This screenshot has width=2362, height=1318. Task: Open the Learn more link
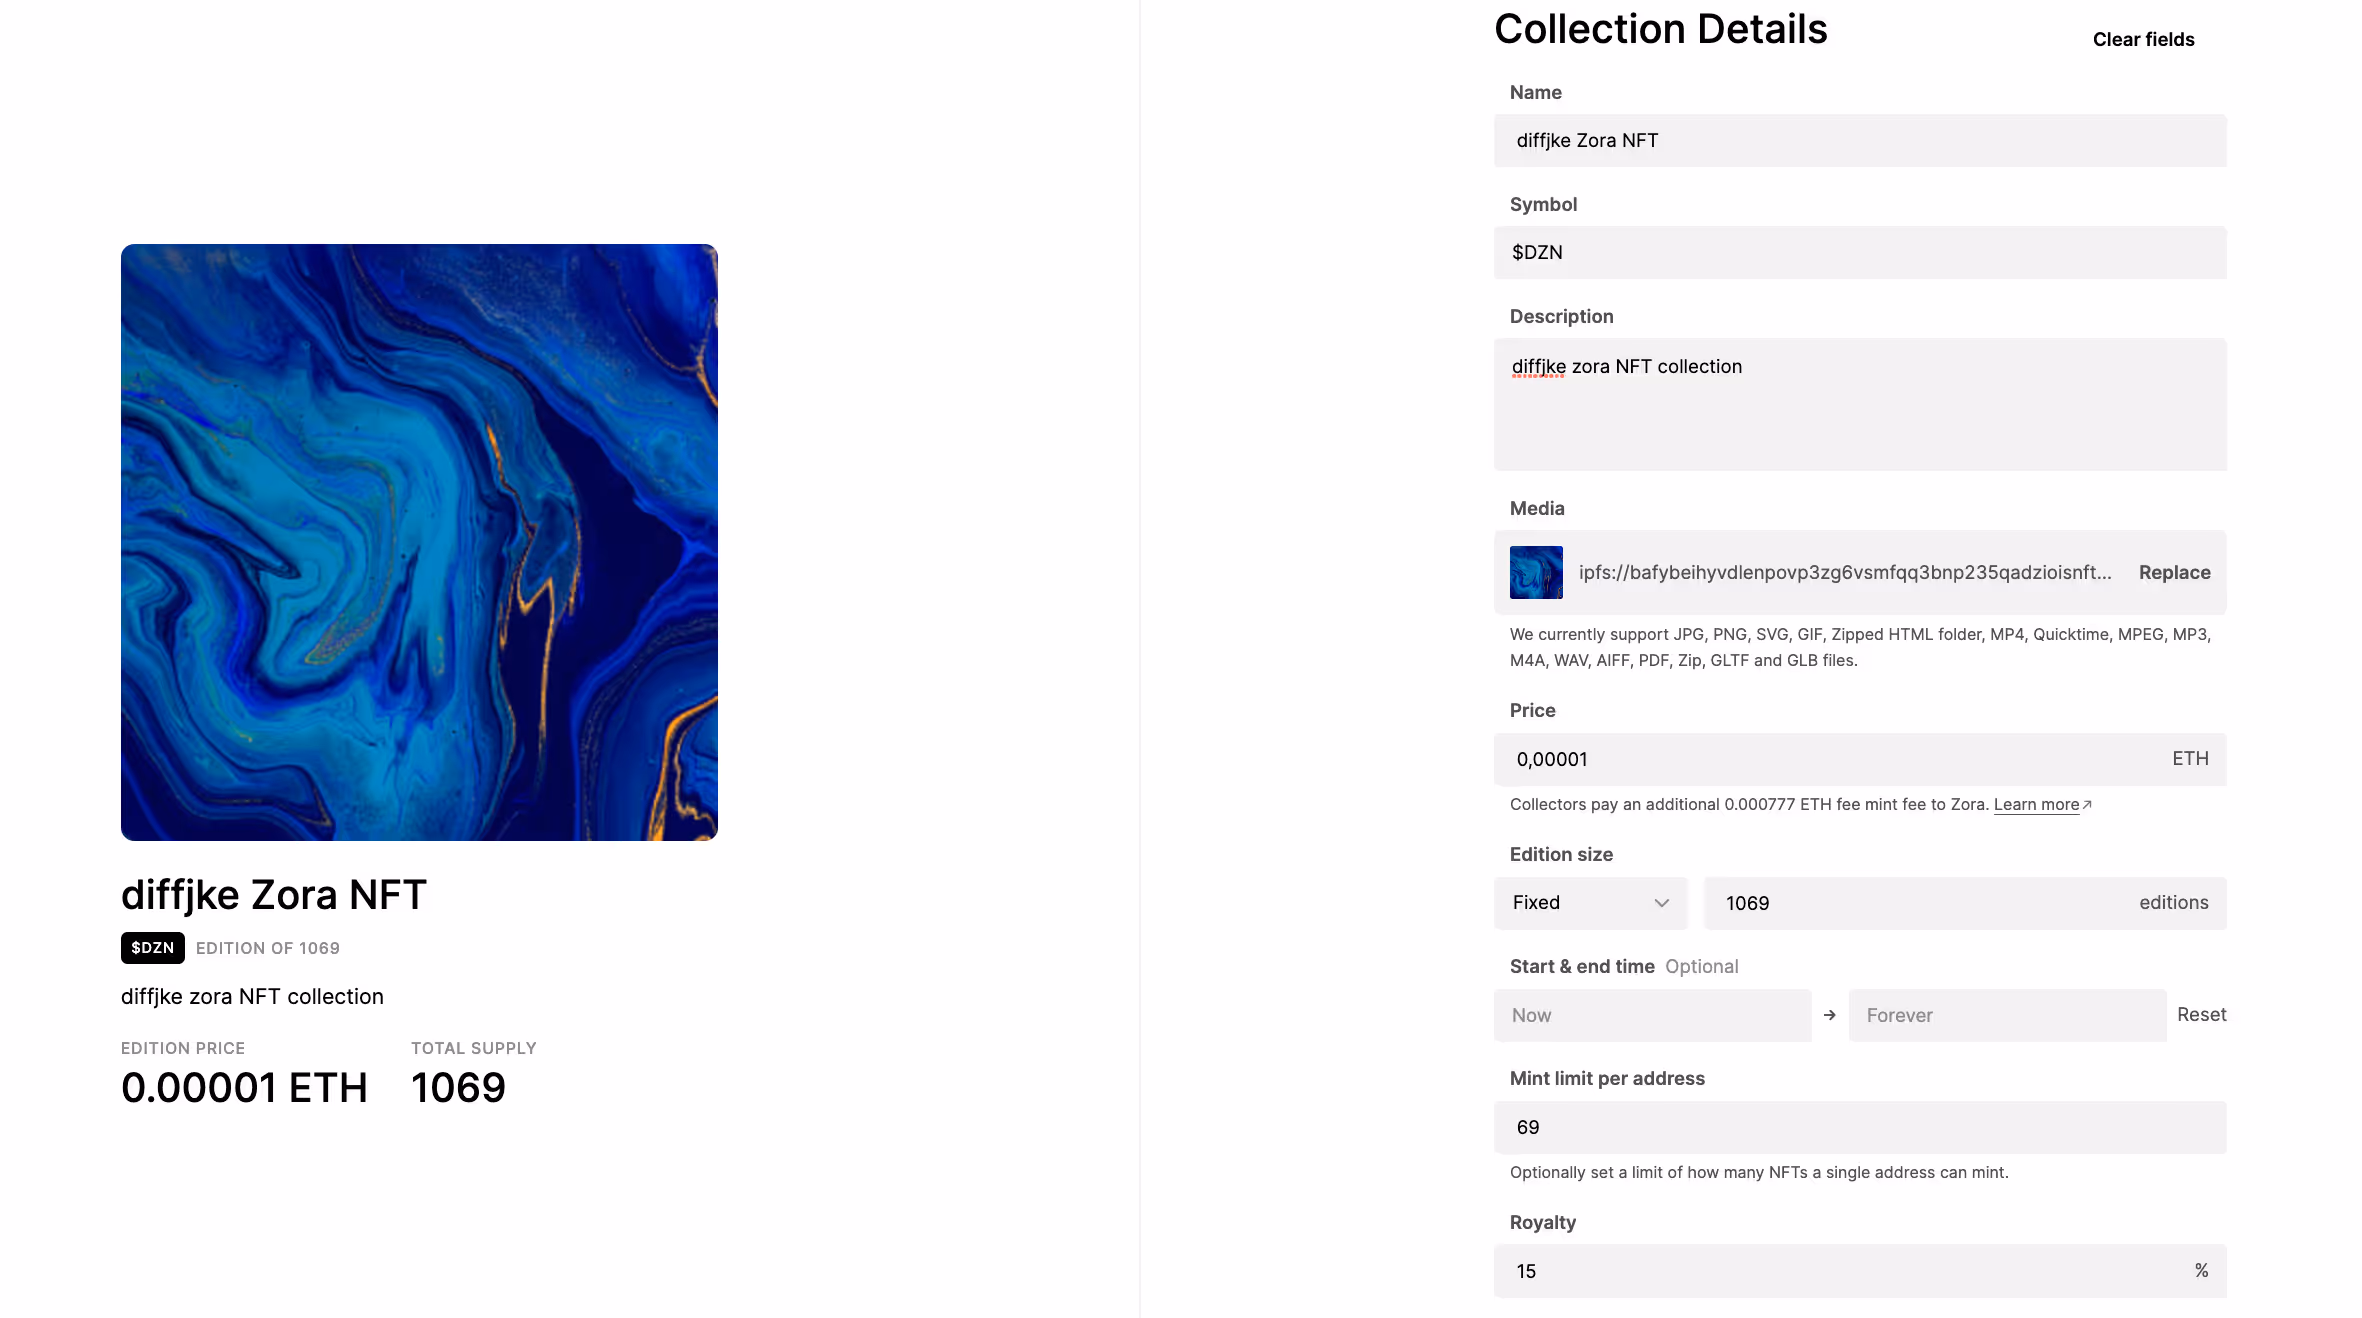click(2036, 805)
